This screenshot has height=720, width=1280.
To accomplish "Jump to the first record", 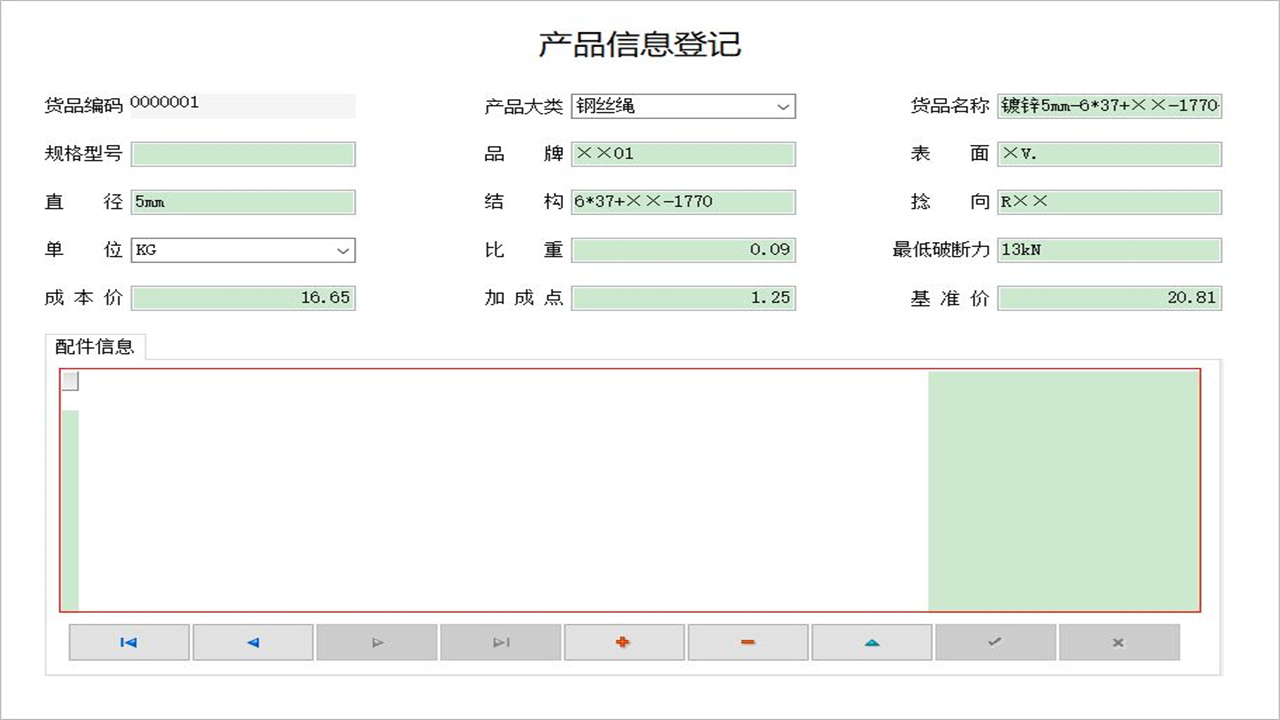I will tap(129, 642).
